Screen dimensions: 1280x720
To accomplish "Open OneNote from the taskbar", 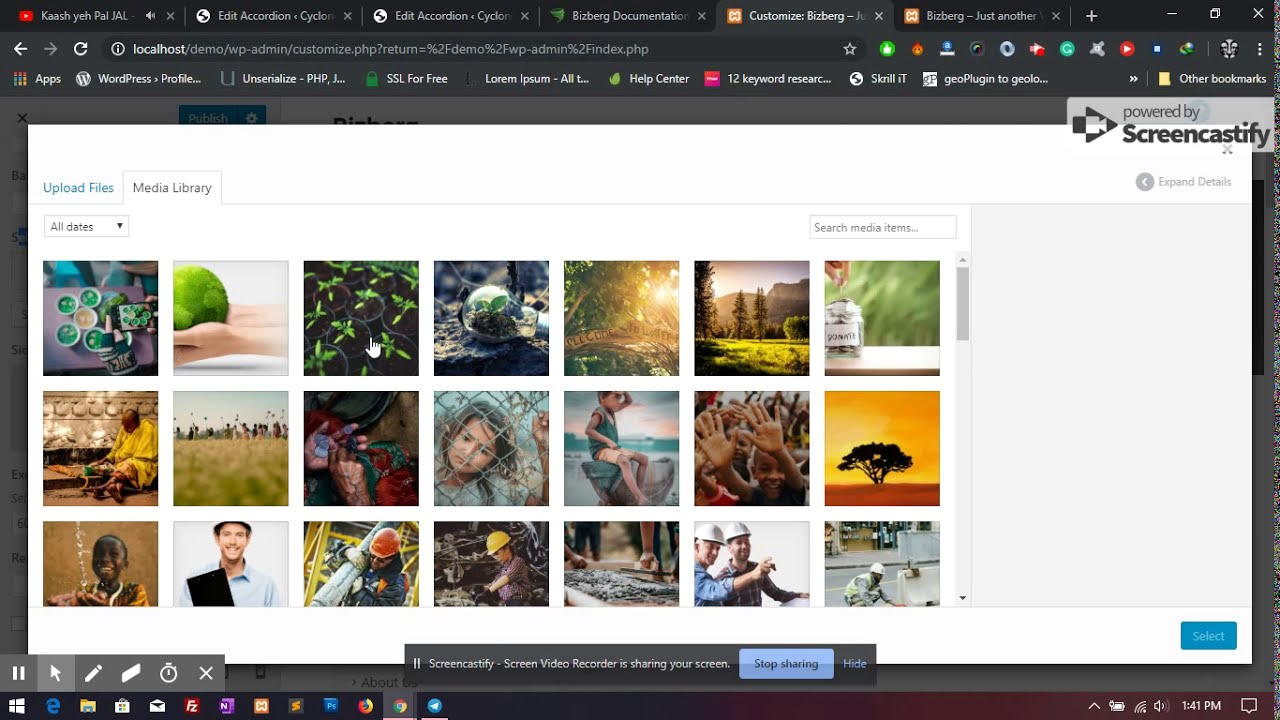I will click(x=226, y=706).
